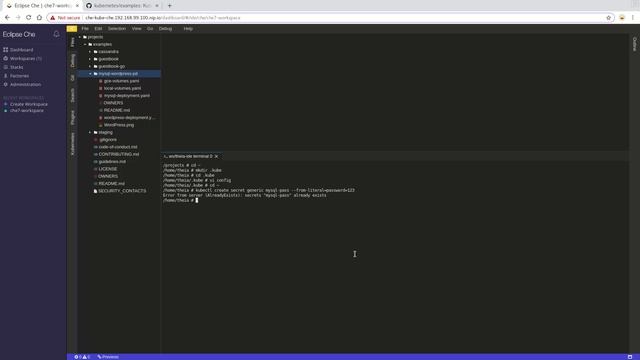640x360 pixels.
Task: Open the Help menu
Action: pyautogui.click(x=188, y=29)
